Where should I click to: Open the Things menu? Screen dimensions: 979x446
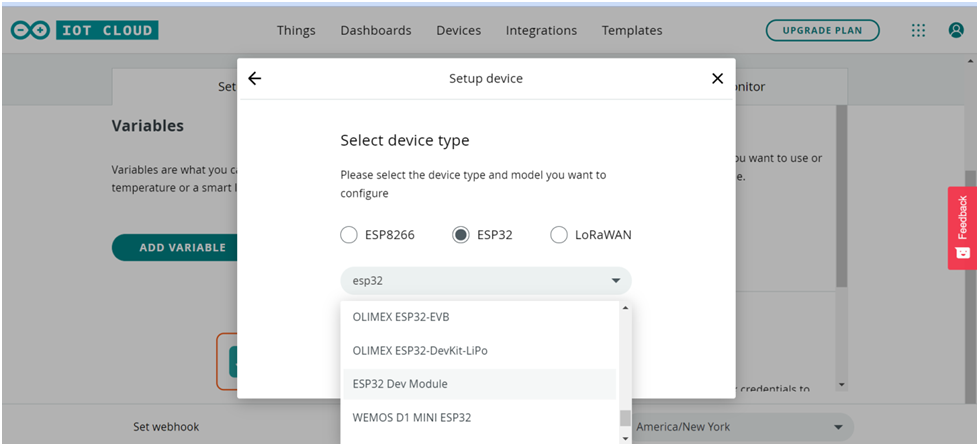click(296, 30)
